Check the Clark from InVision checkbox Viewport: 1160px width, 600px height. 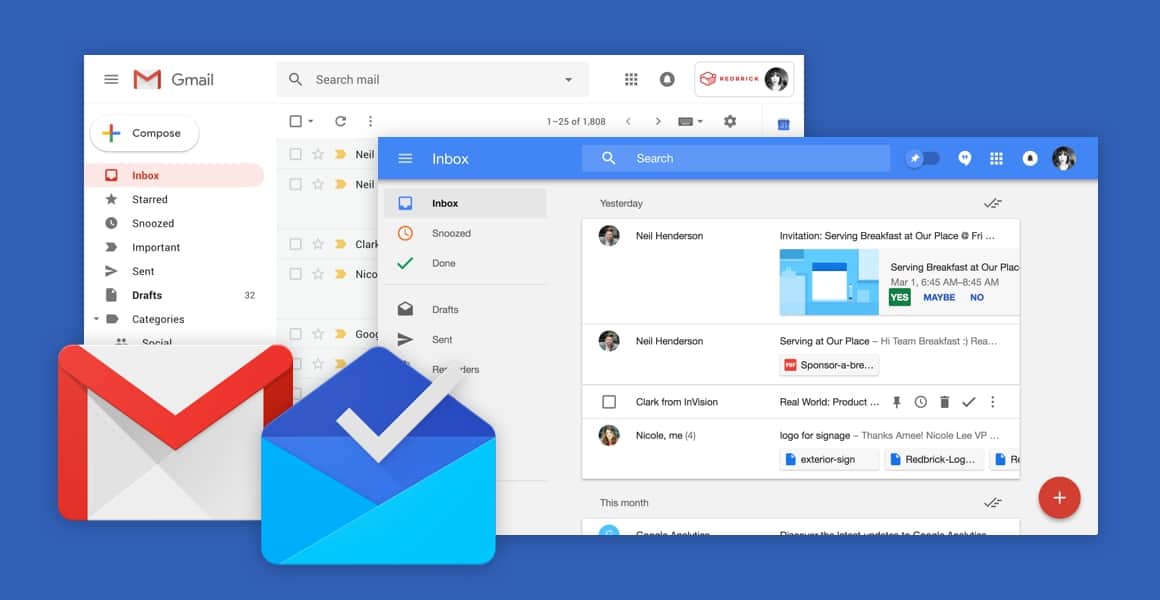609,402
